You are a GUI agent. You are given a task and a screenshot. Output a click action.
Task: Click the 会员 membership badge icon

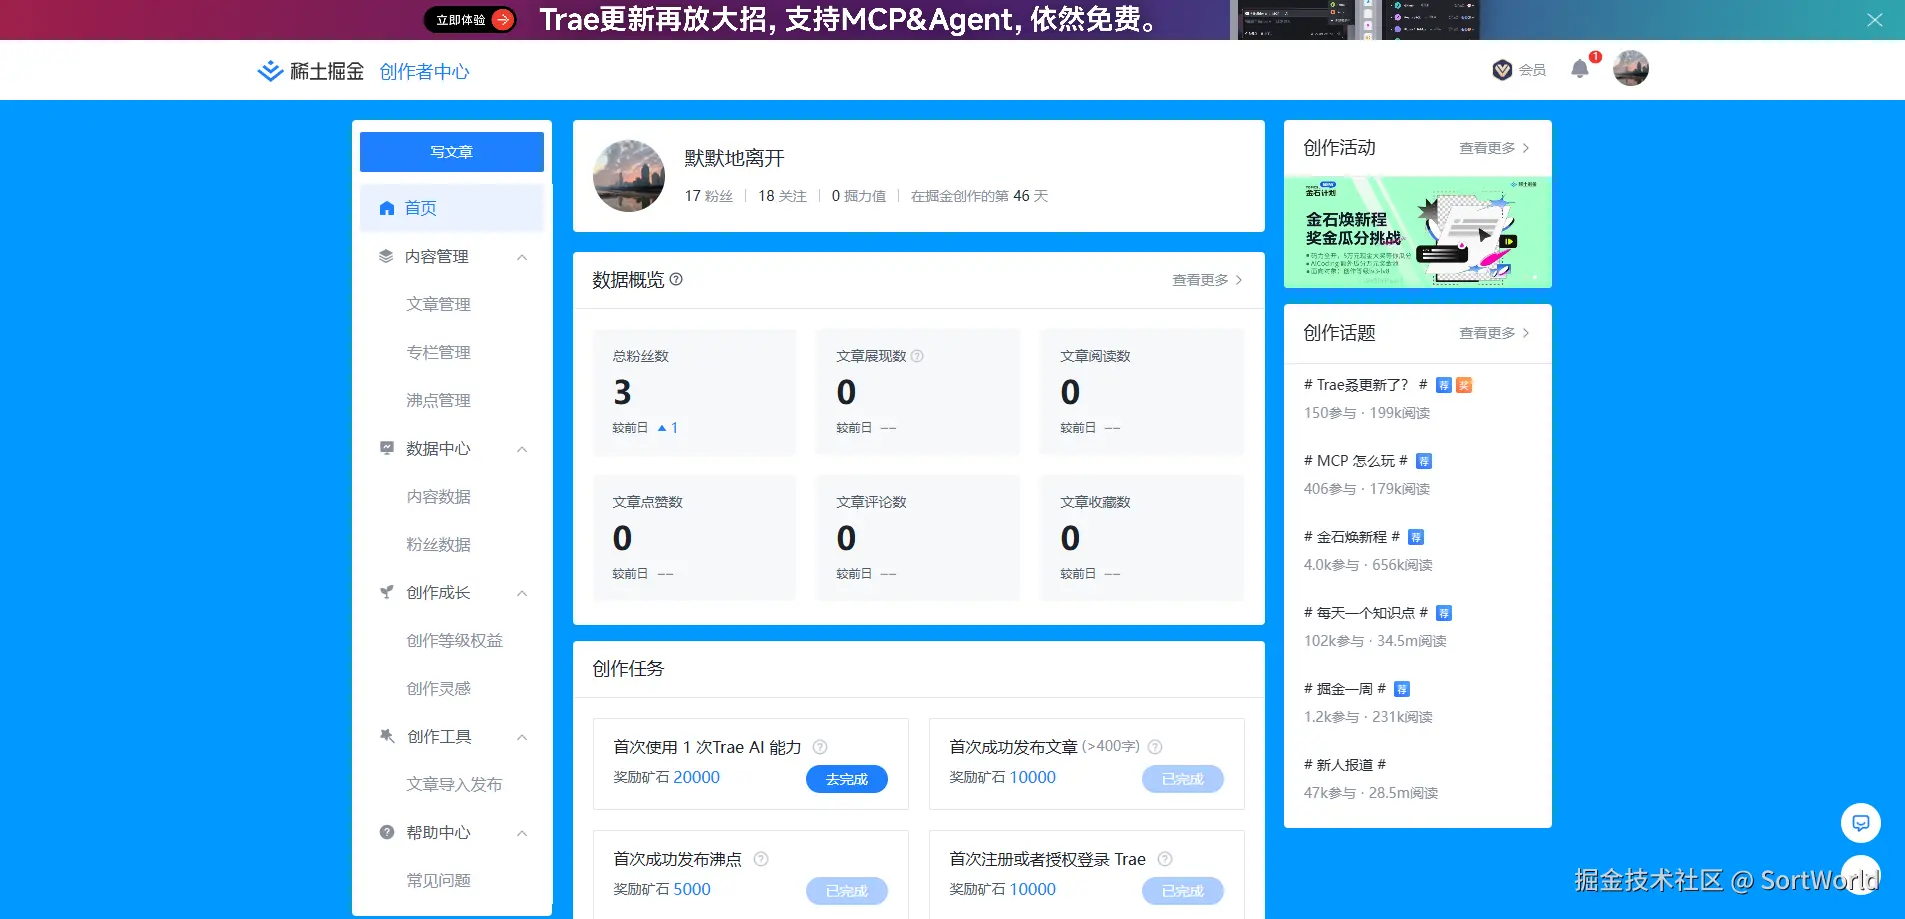[x=1502, y=70]
